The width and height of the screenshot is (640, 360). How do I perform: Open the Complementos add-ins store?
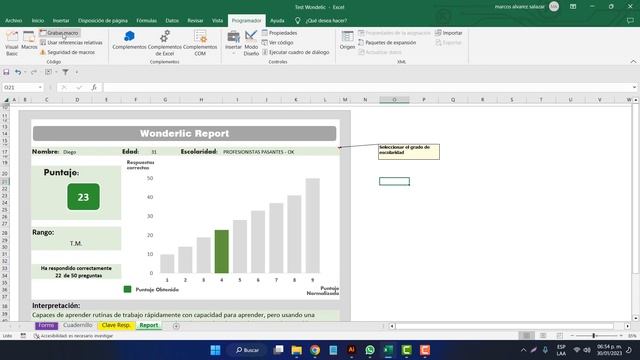point(129,40)
